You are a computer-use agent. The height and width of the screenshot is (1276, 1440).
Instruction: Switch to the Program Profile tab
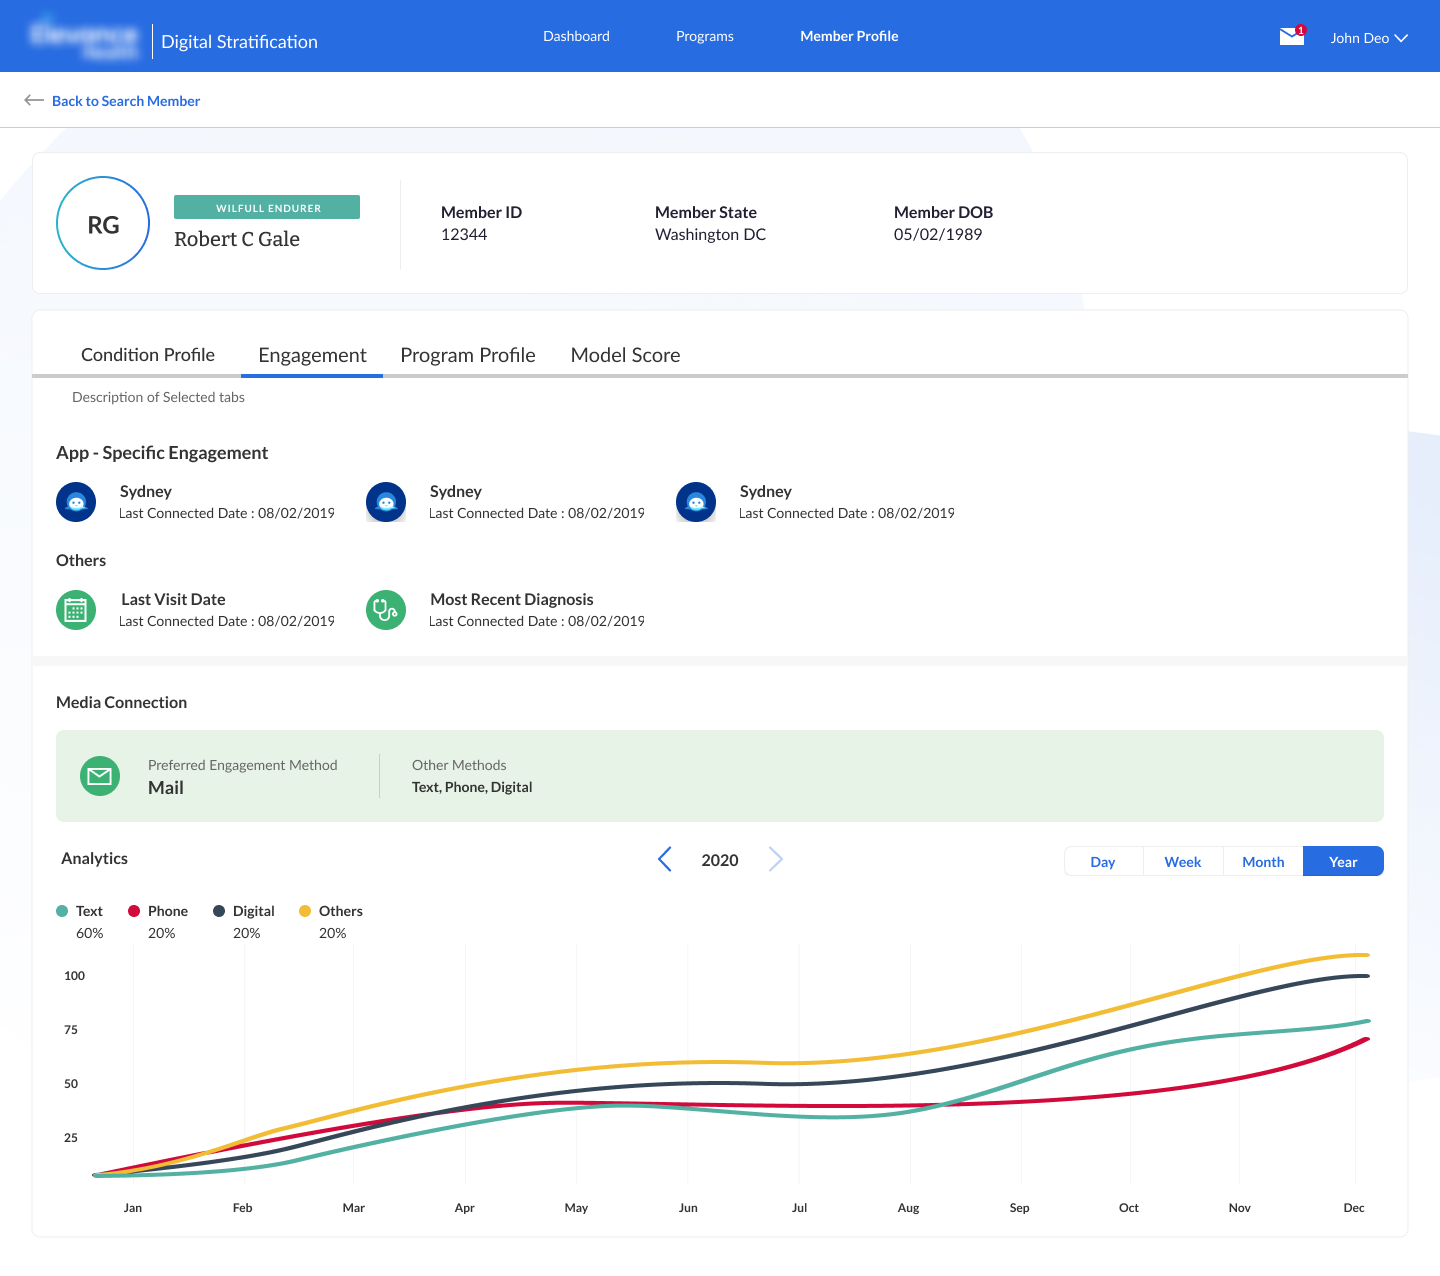click(468, 355)
